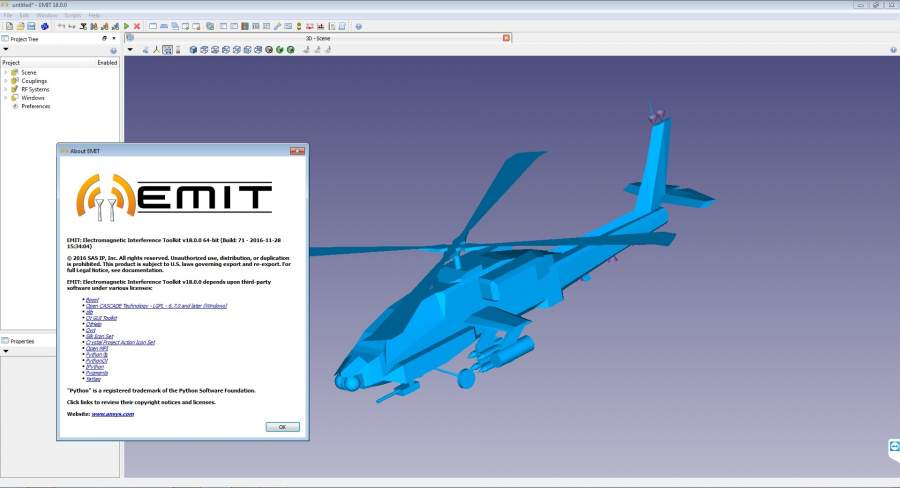Open the Crystal Project Action Icon Set link
This screenshot has height=488, width=900.
pos(120,342)
